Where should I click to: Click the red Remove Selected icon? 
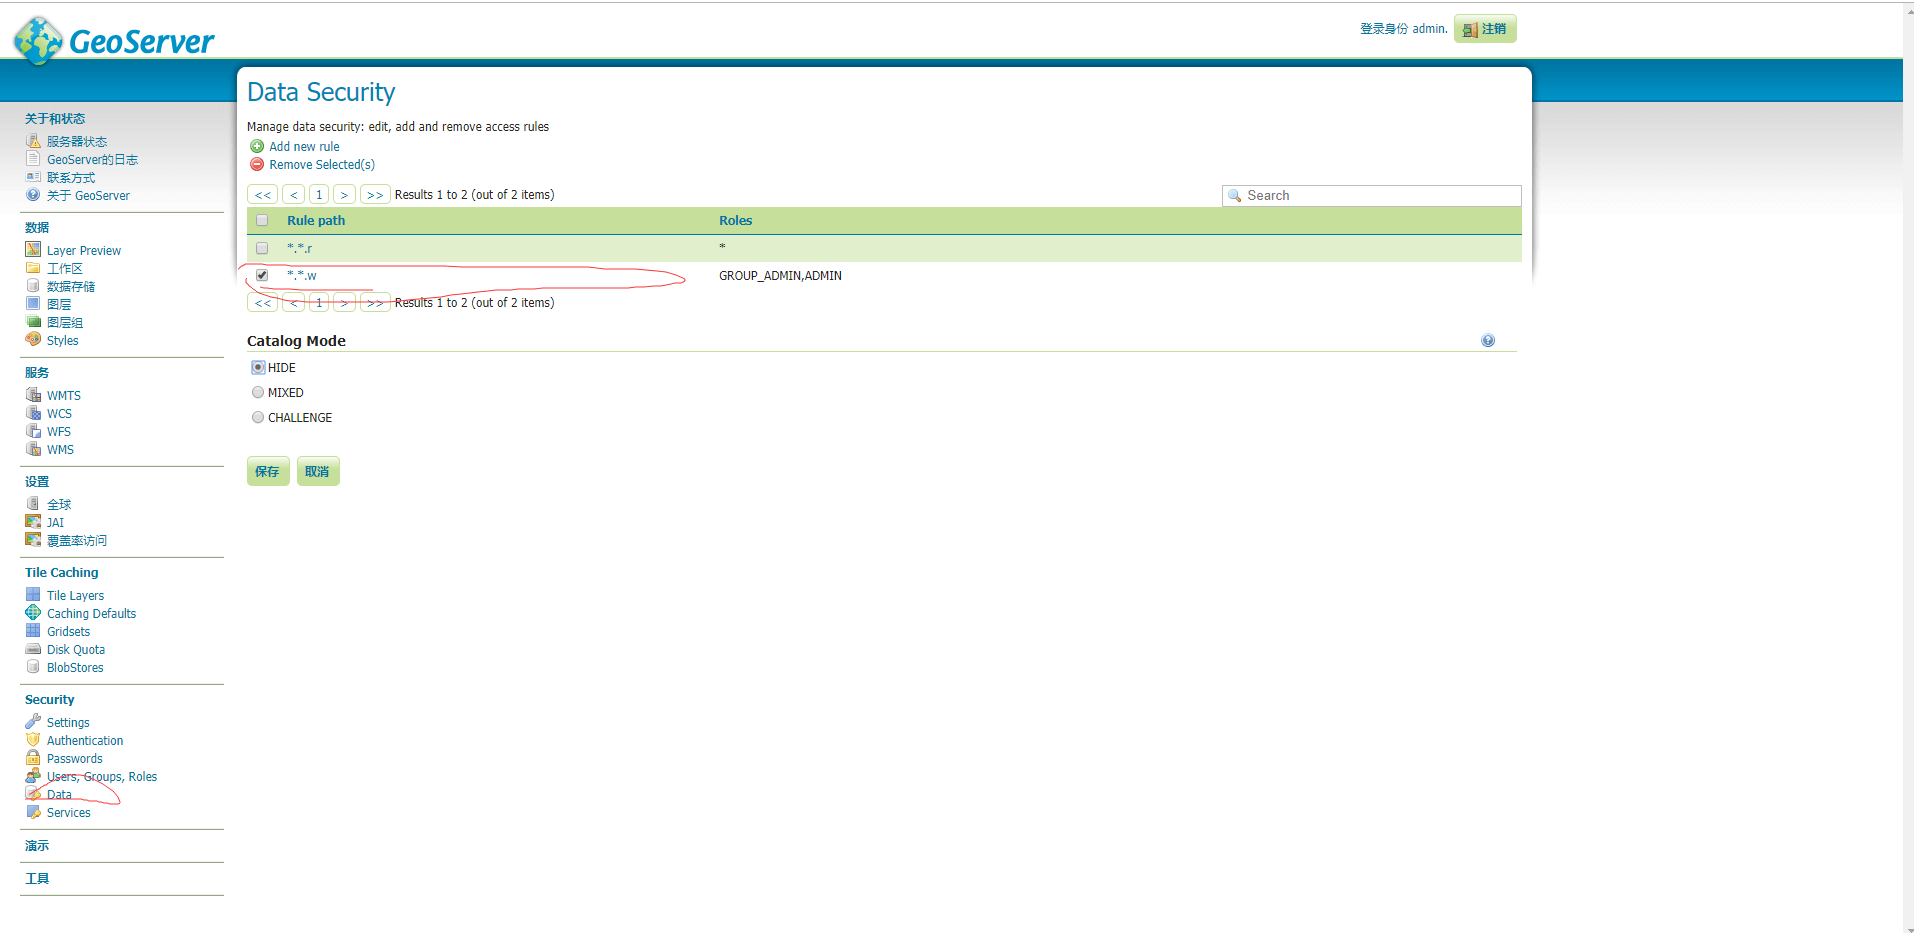[x=257, y=165]
